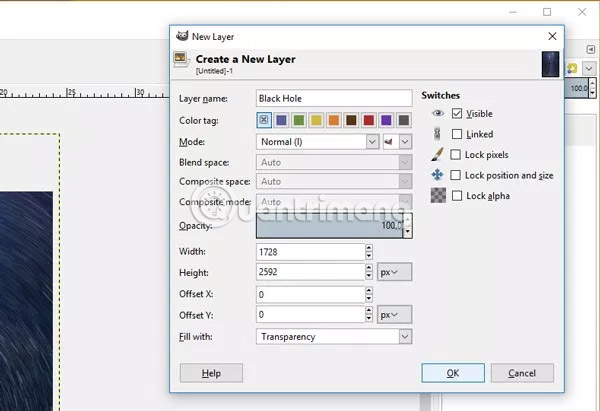Enable the Linked checkbox
The image size is (600, 411).
pos(457,134)
